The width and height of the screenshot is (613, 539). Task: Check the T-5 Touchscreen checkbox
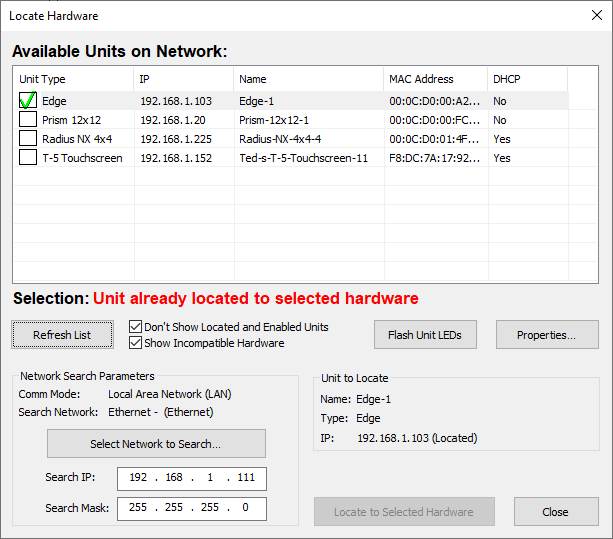(x=28, y=157)
